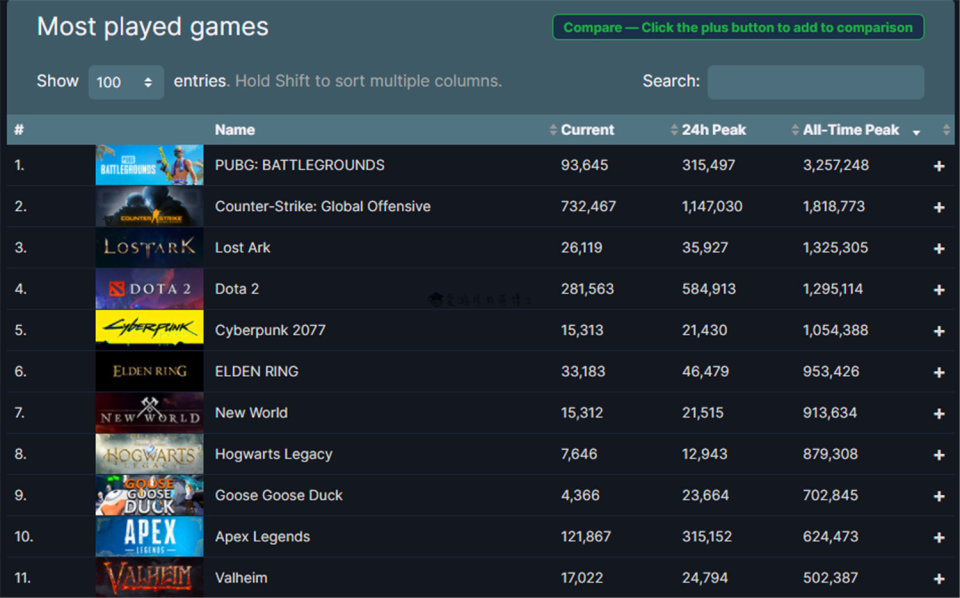Click the all-time peak value 502,387
The image size is (960, 598).
830,577
